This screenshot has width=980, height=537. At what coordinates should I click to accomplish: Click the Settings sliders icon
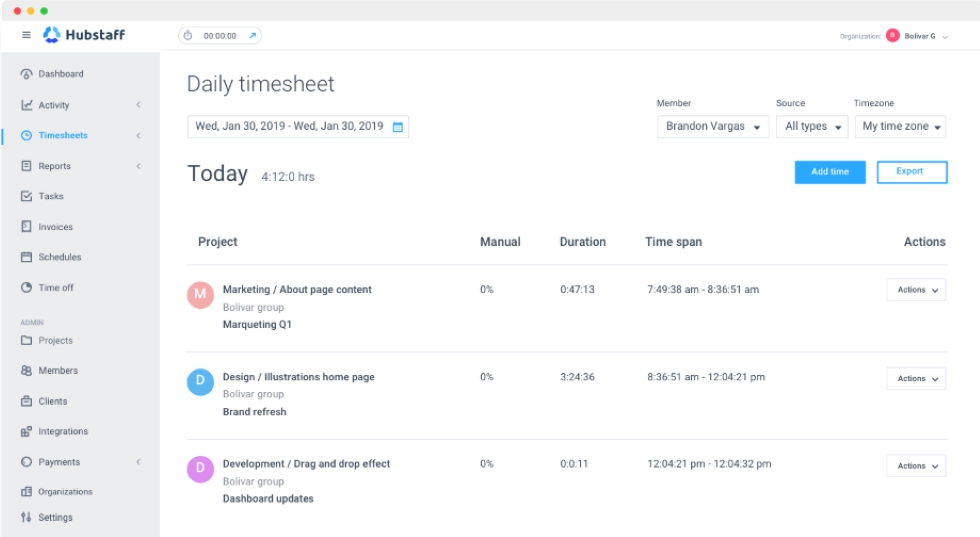pos(26,517)
